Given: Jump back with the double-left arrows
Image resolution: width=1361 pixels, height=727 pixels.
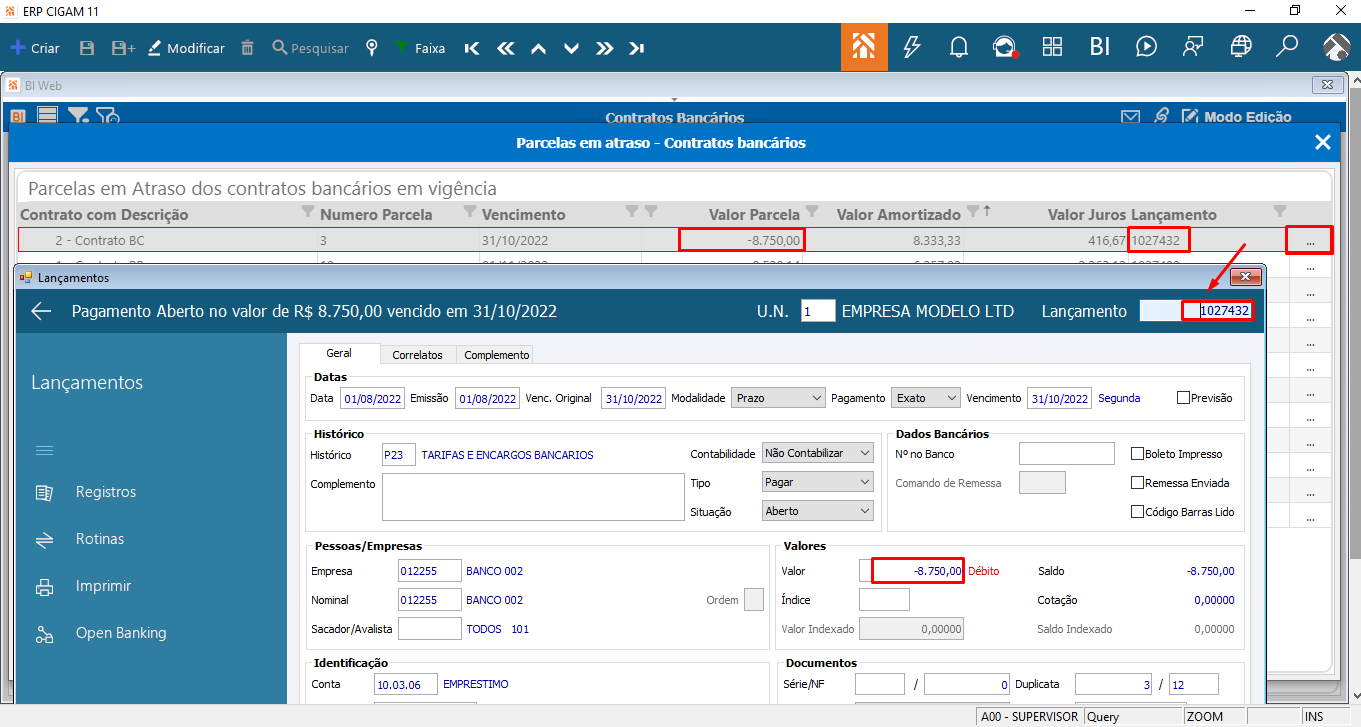Looking at the screenshot, I should (x=505, y=48).
